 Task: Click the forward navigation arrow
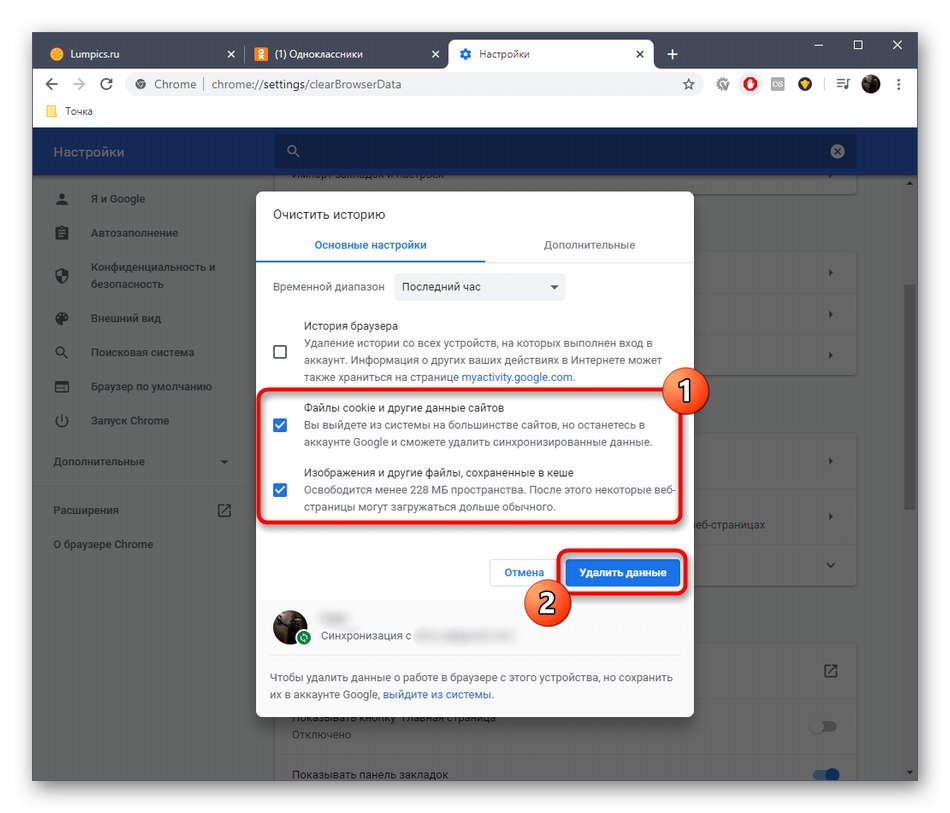point(79,84)
